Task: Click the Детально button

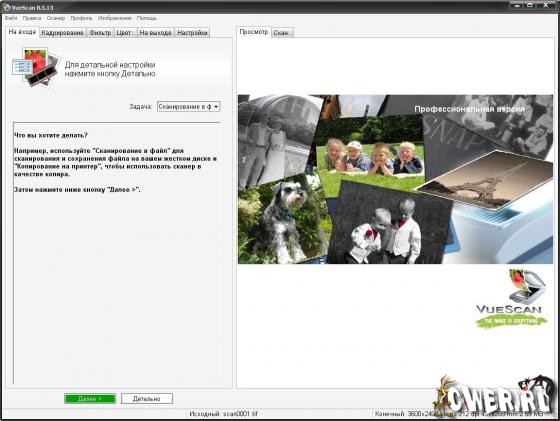Action: point(147,399)
